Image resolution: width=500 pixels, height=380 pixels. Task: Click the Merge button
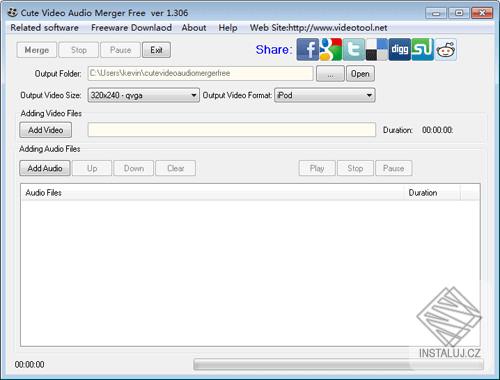(37, 50)
